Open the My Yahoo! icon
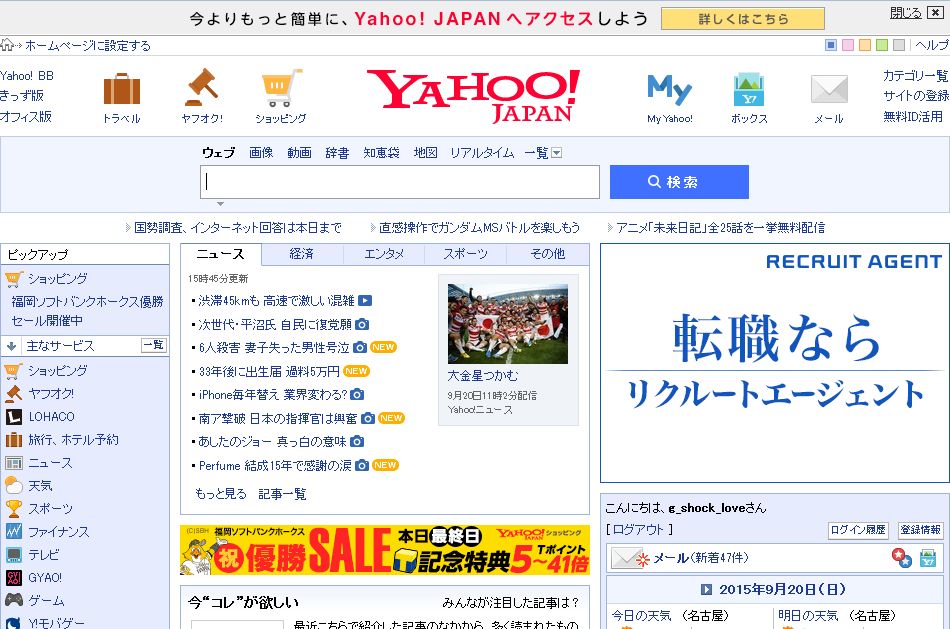Viewport: 950px width, 629px height. [669, 91]
